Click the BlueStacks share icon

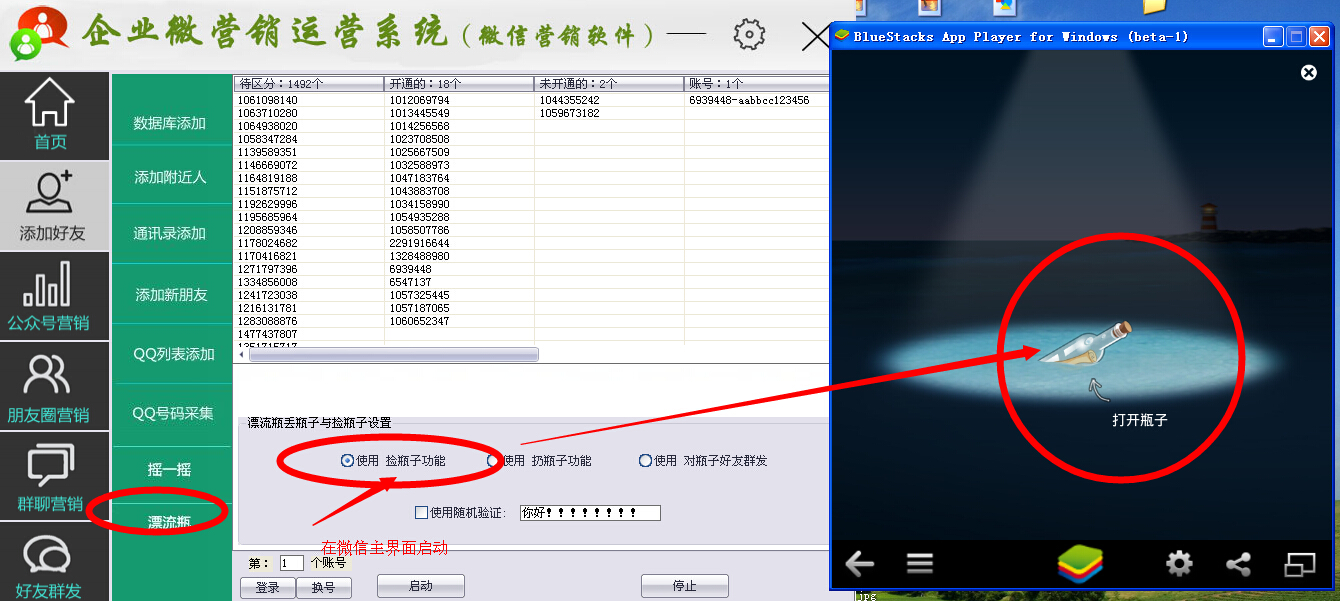coord(1239,564)
